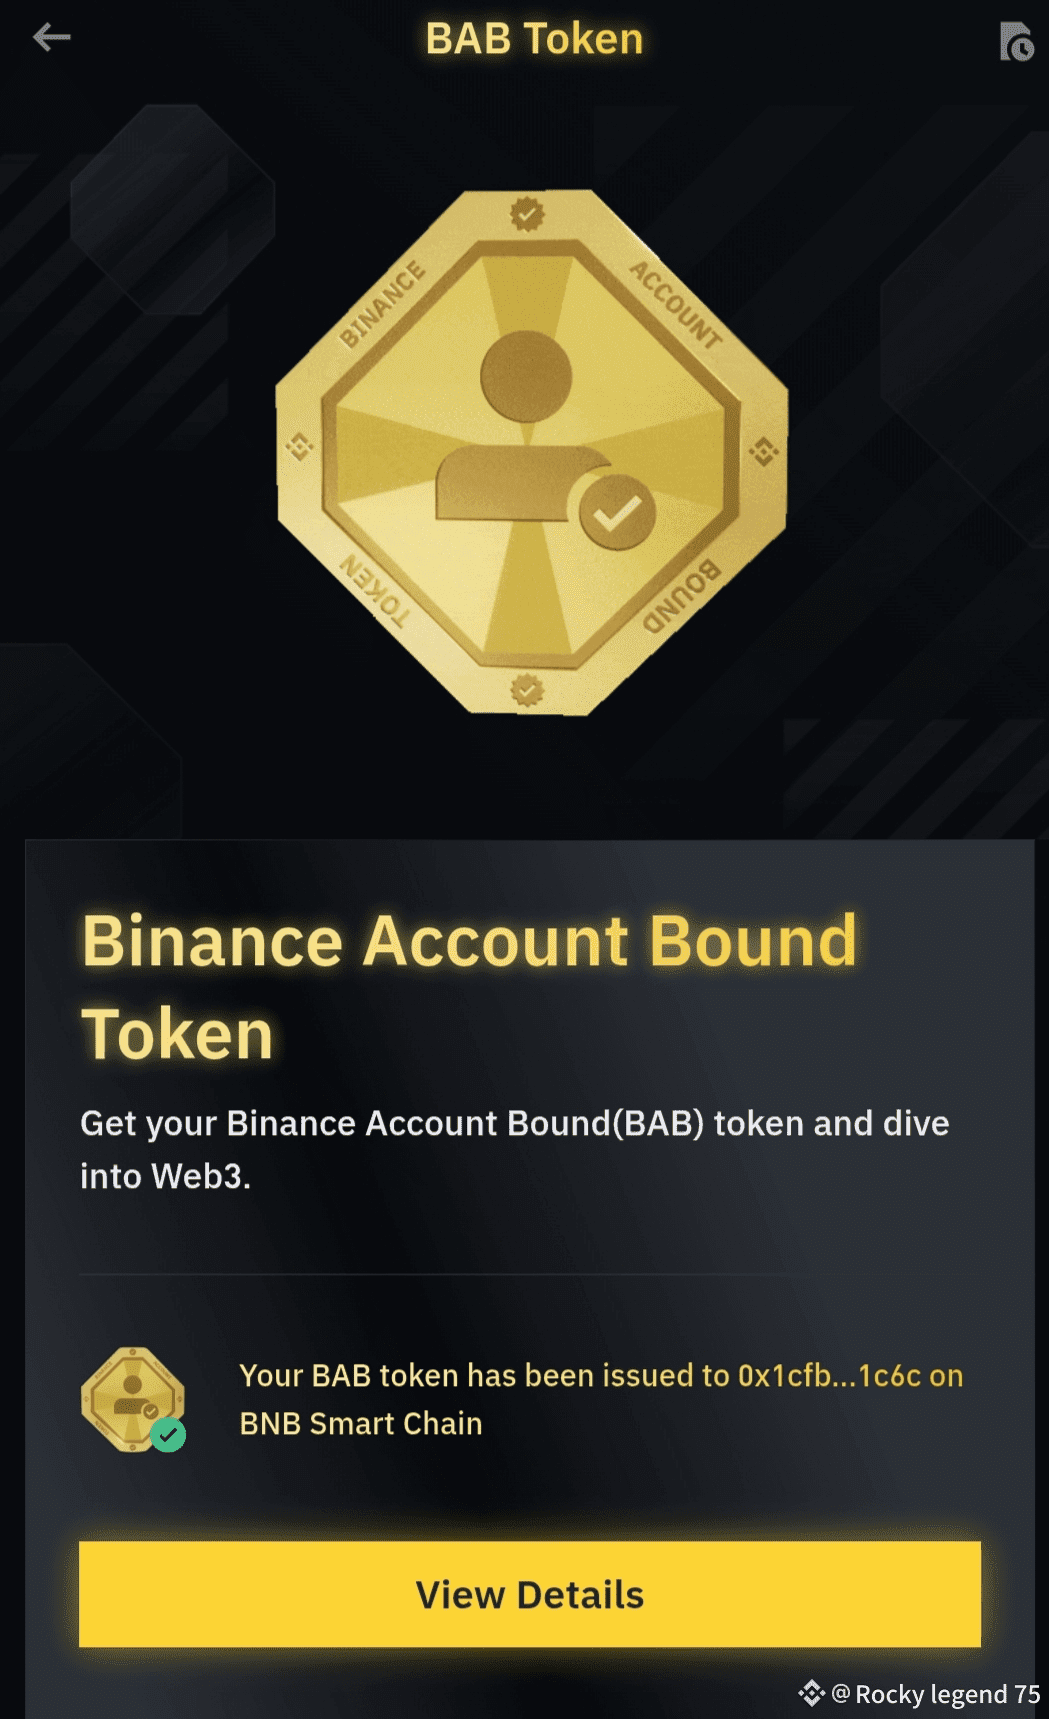Click the 'dive into Web3' description text
The width and height of the screenshot is (1049, 1719).
514,1149
